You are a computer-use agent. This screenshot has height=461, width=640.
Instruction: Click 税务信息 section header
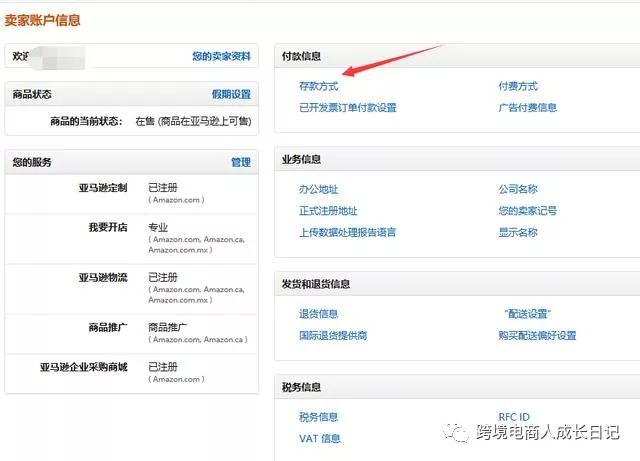[301, 387]
